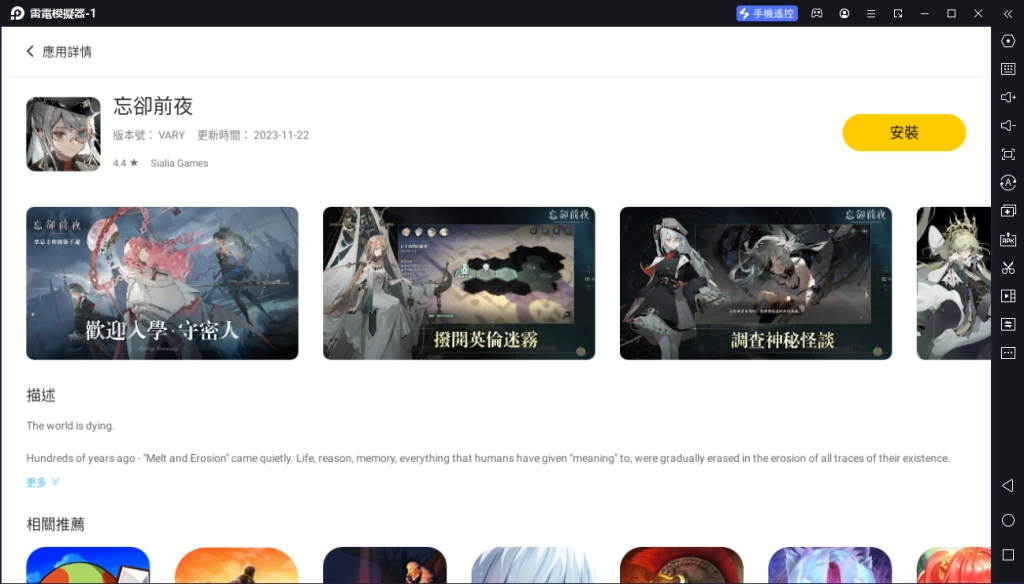
Task: Open the second recommended app with orange icon
Action: pyautogui.click(x=236, y=565)
